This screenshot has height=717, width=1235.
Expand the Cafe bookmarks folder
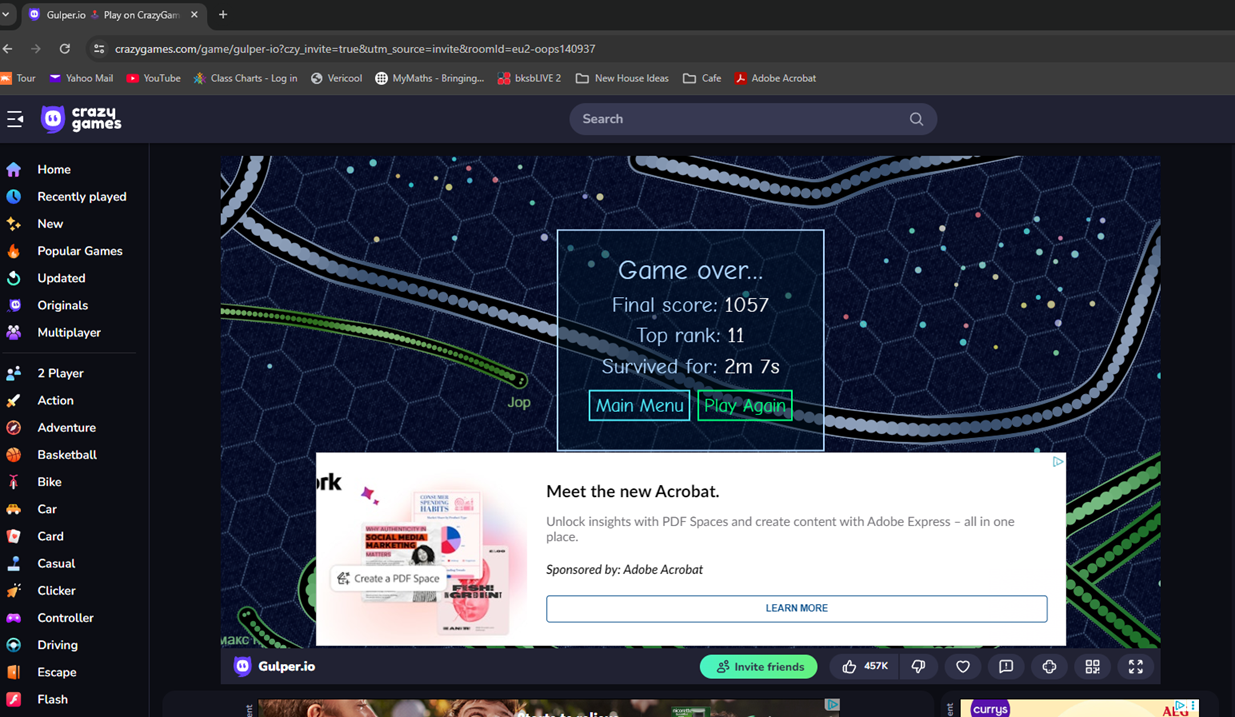tap(701, 78)
